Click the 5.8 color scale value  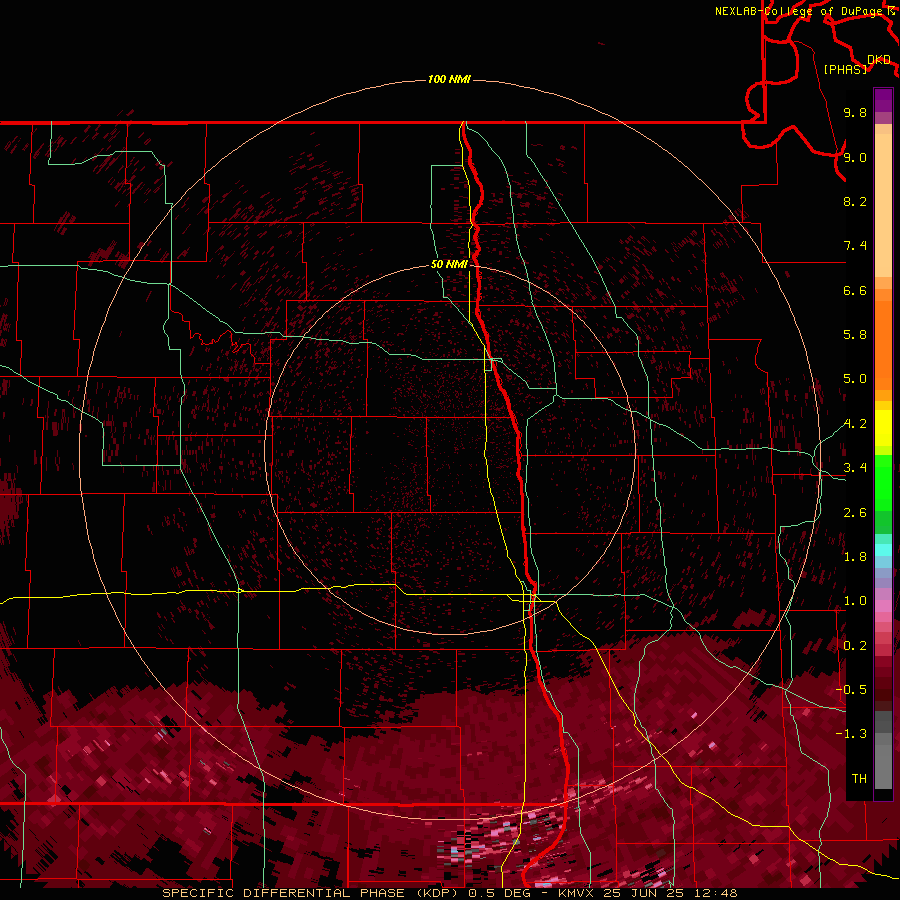point(855,335)
